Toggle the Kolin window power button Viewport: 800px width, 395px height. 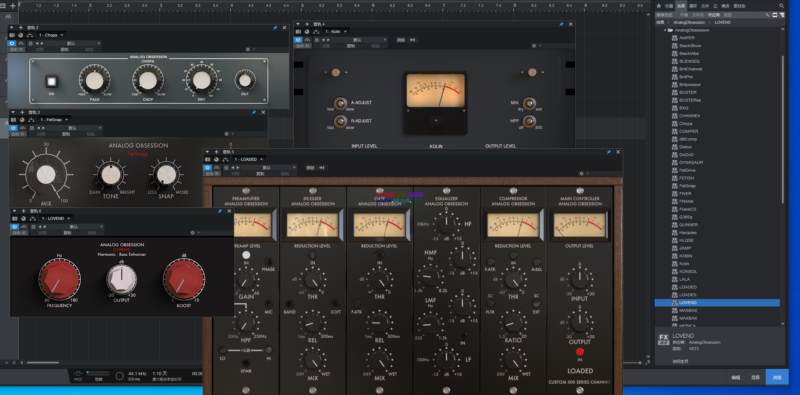pyautogui.click(x=298, y=39)
